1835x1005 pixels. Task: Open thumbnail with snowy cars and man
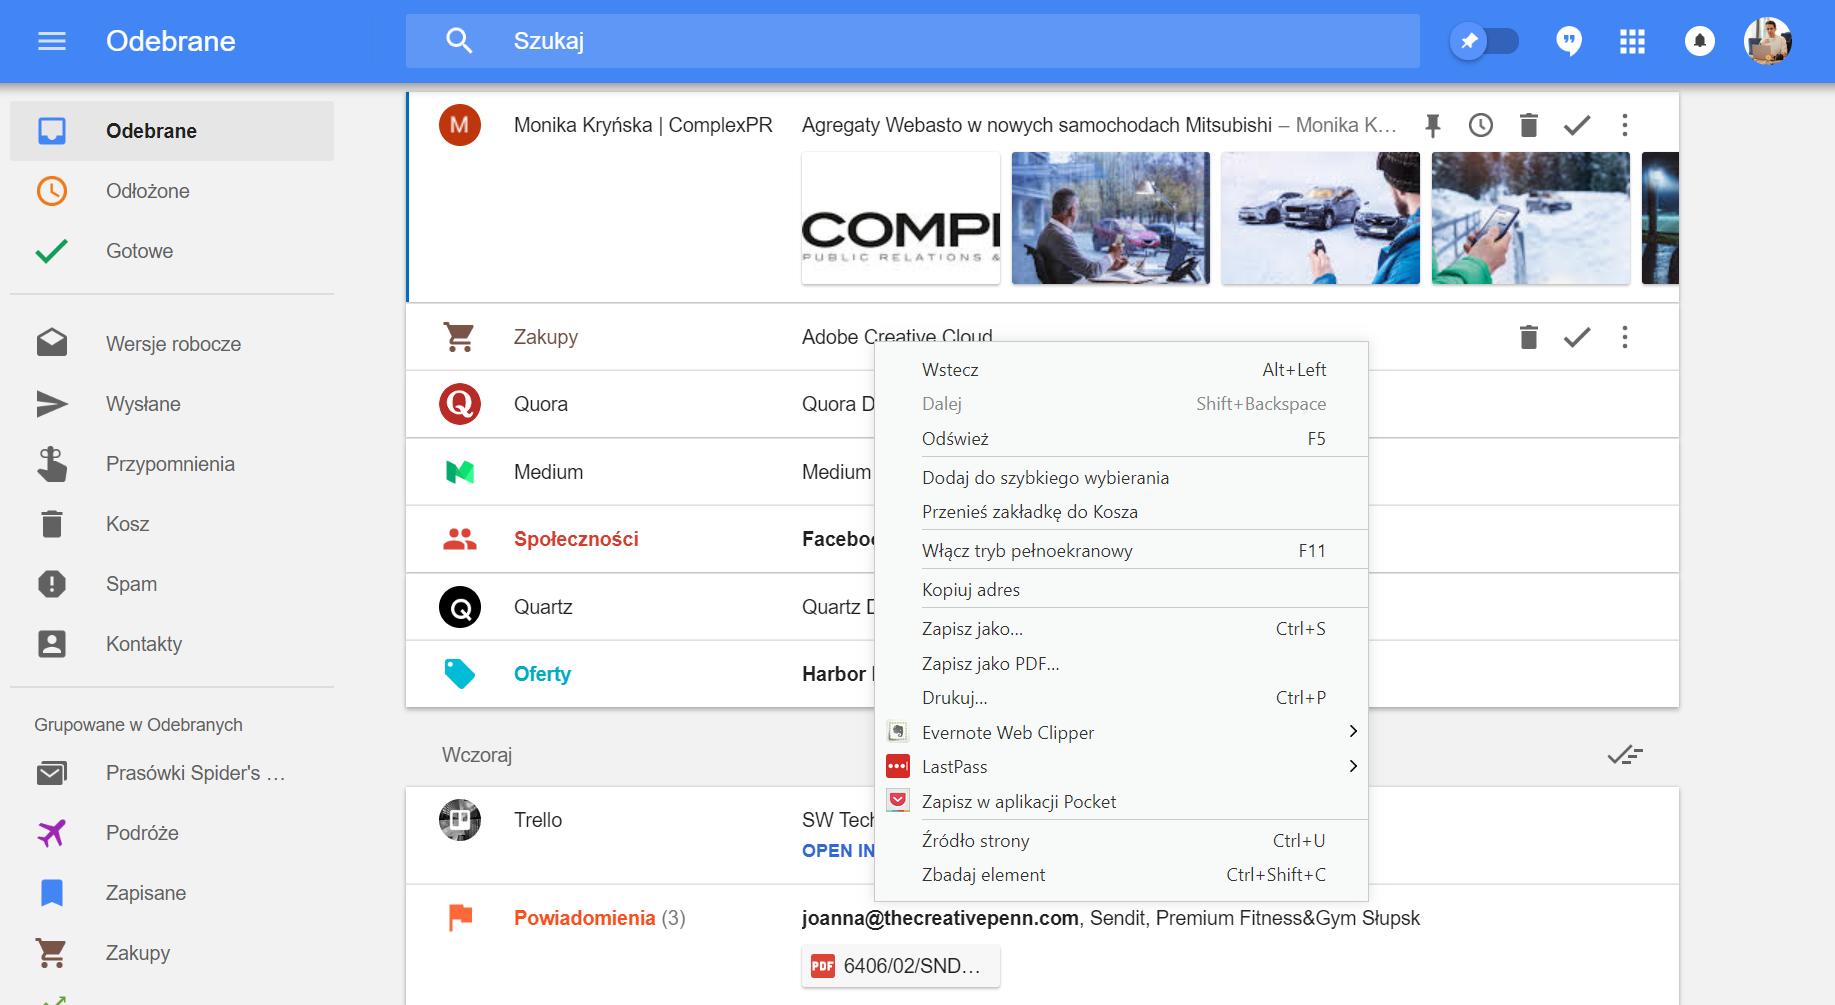pyautogui.click(x=1321, y=218)
